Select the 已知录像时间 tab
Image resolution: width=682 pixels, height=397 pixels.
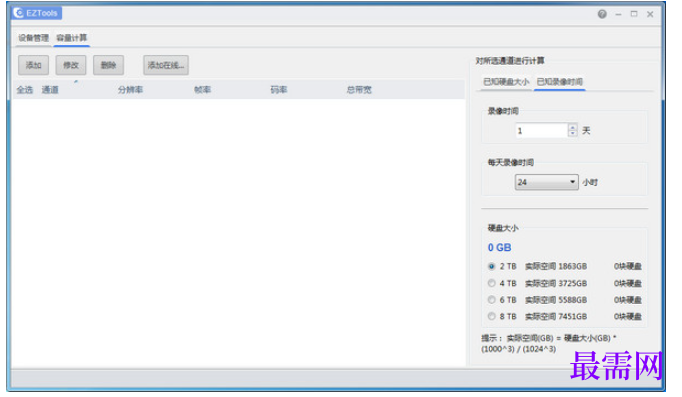pyautogui.click(x=559, y=82)
